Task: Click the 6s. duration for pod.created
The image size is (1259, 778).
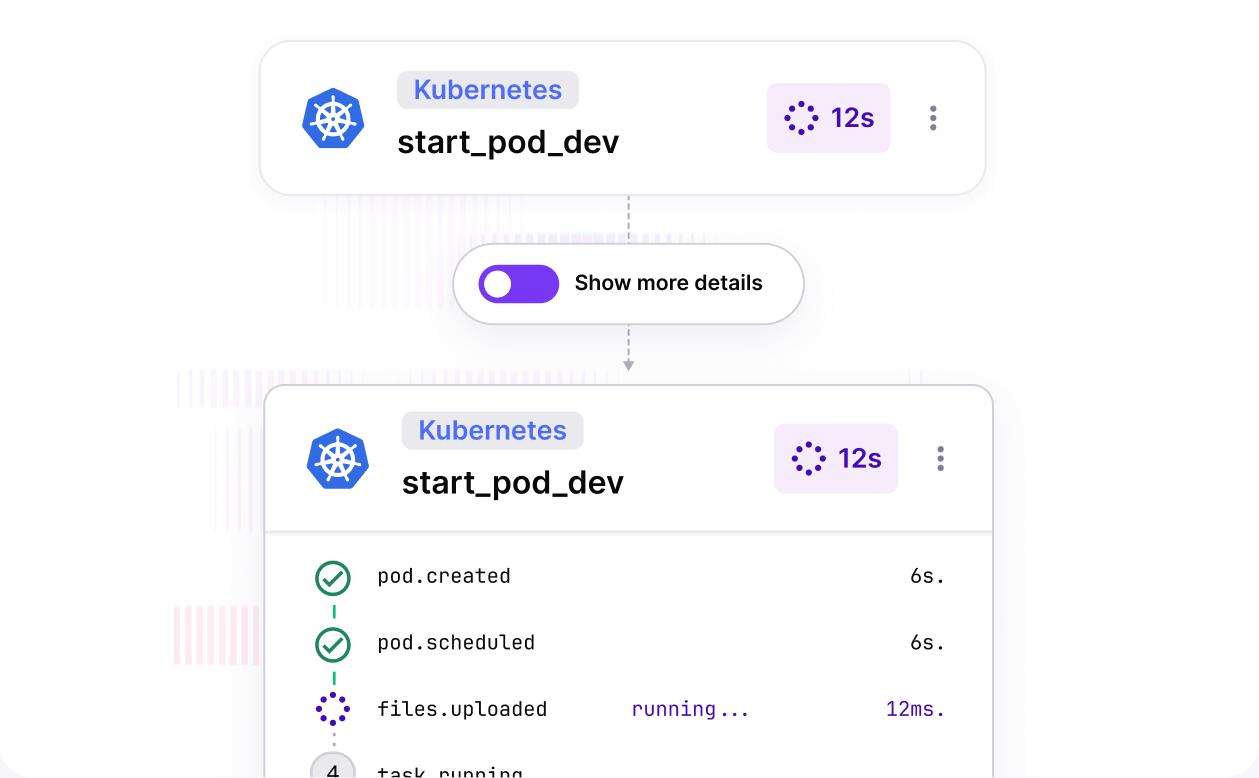Action: [927, 576]
